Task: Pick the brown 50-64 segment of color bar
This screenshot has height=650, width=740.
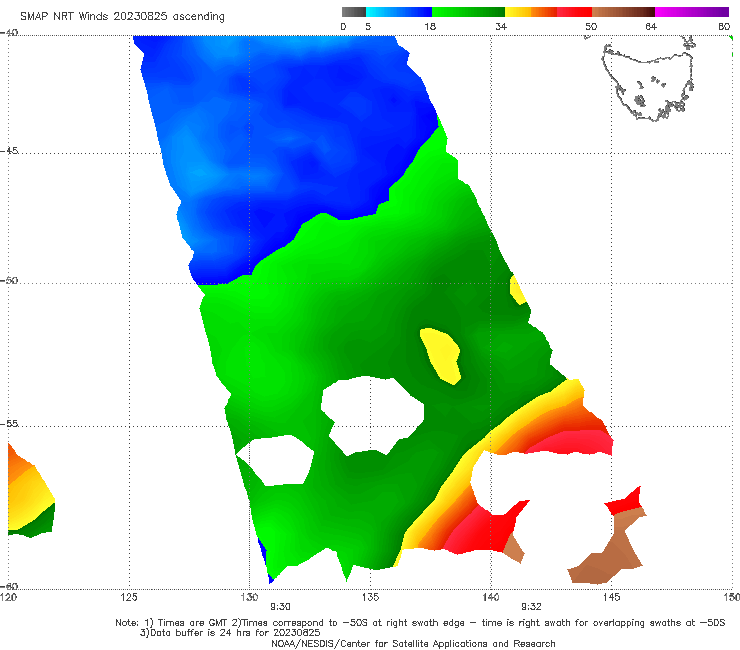Action: tap(623, 12)
